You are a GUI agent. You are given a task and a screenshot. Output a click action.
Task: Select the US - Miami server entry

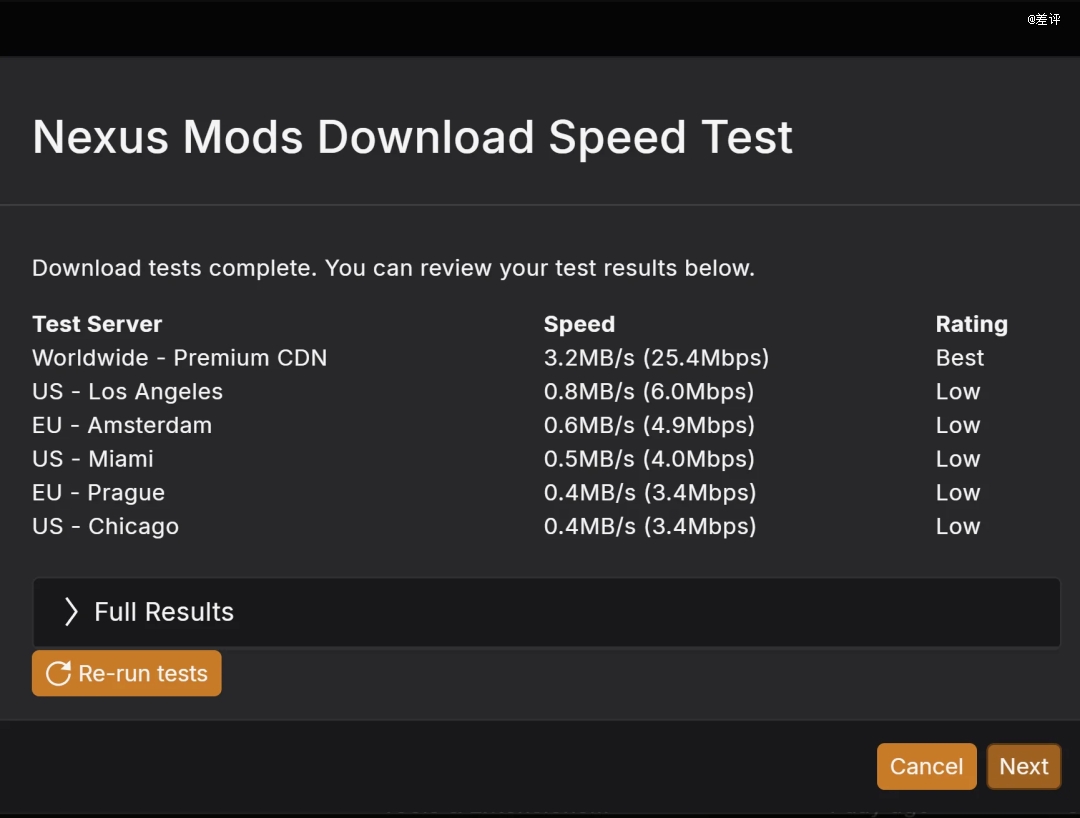point(93,459)
